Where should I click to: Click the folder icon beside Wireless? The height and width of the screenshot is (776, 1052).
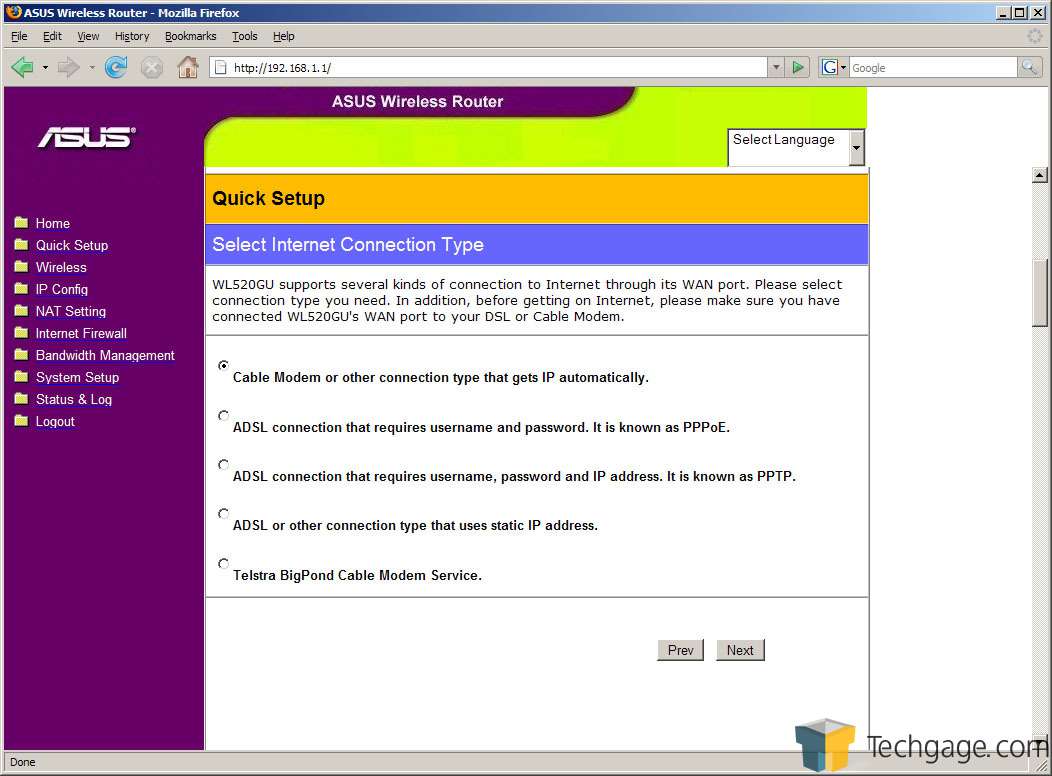pos(21,266)
